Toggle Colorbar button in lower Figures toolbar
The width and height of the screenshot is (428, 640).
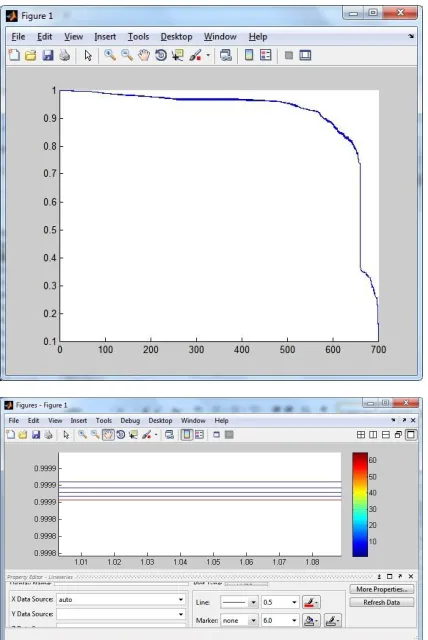click(186, 435)
